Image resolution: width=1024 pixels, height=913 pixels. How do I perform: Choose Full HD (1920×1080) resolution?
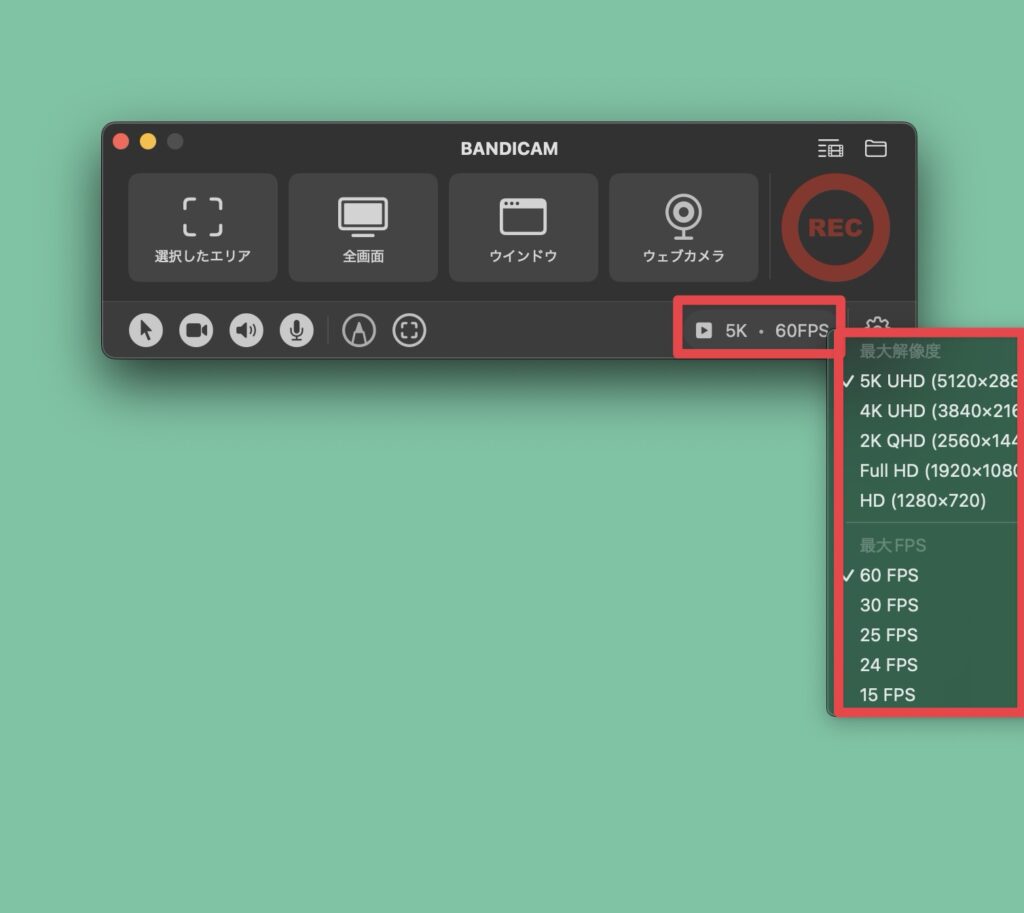937,470
